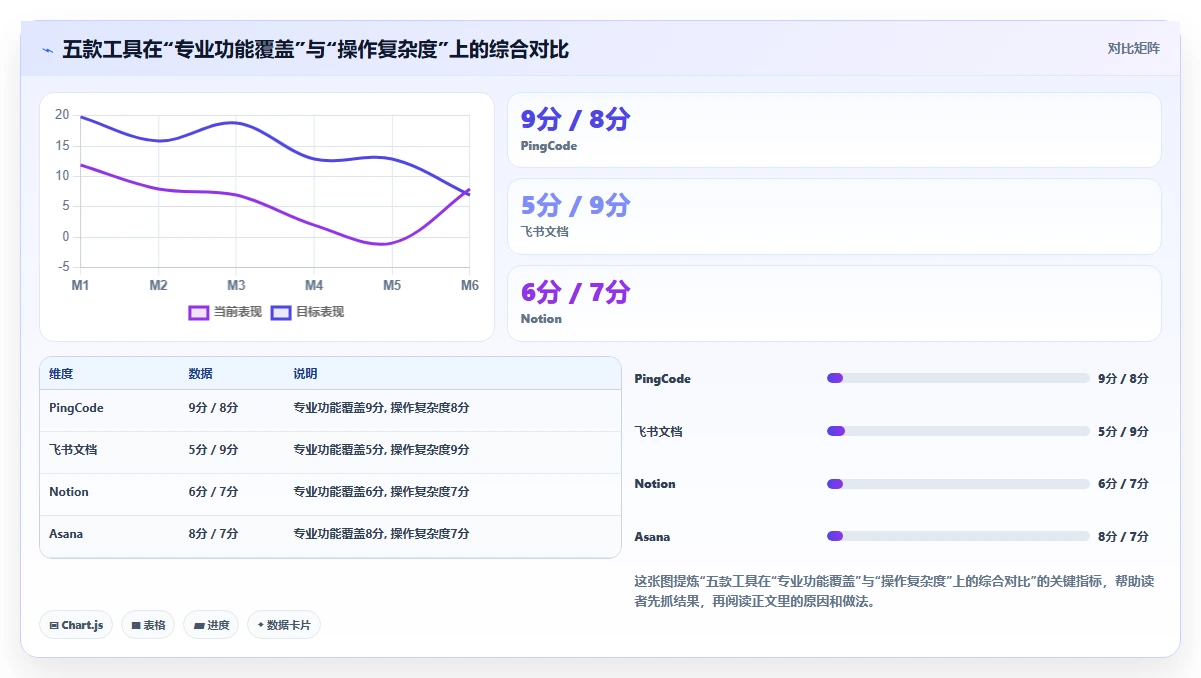Click 飞书文档 cell in the table
The image size is (1201, 678).
click(73, 450)
